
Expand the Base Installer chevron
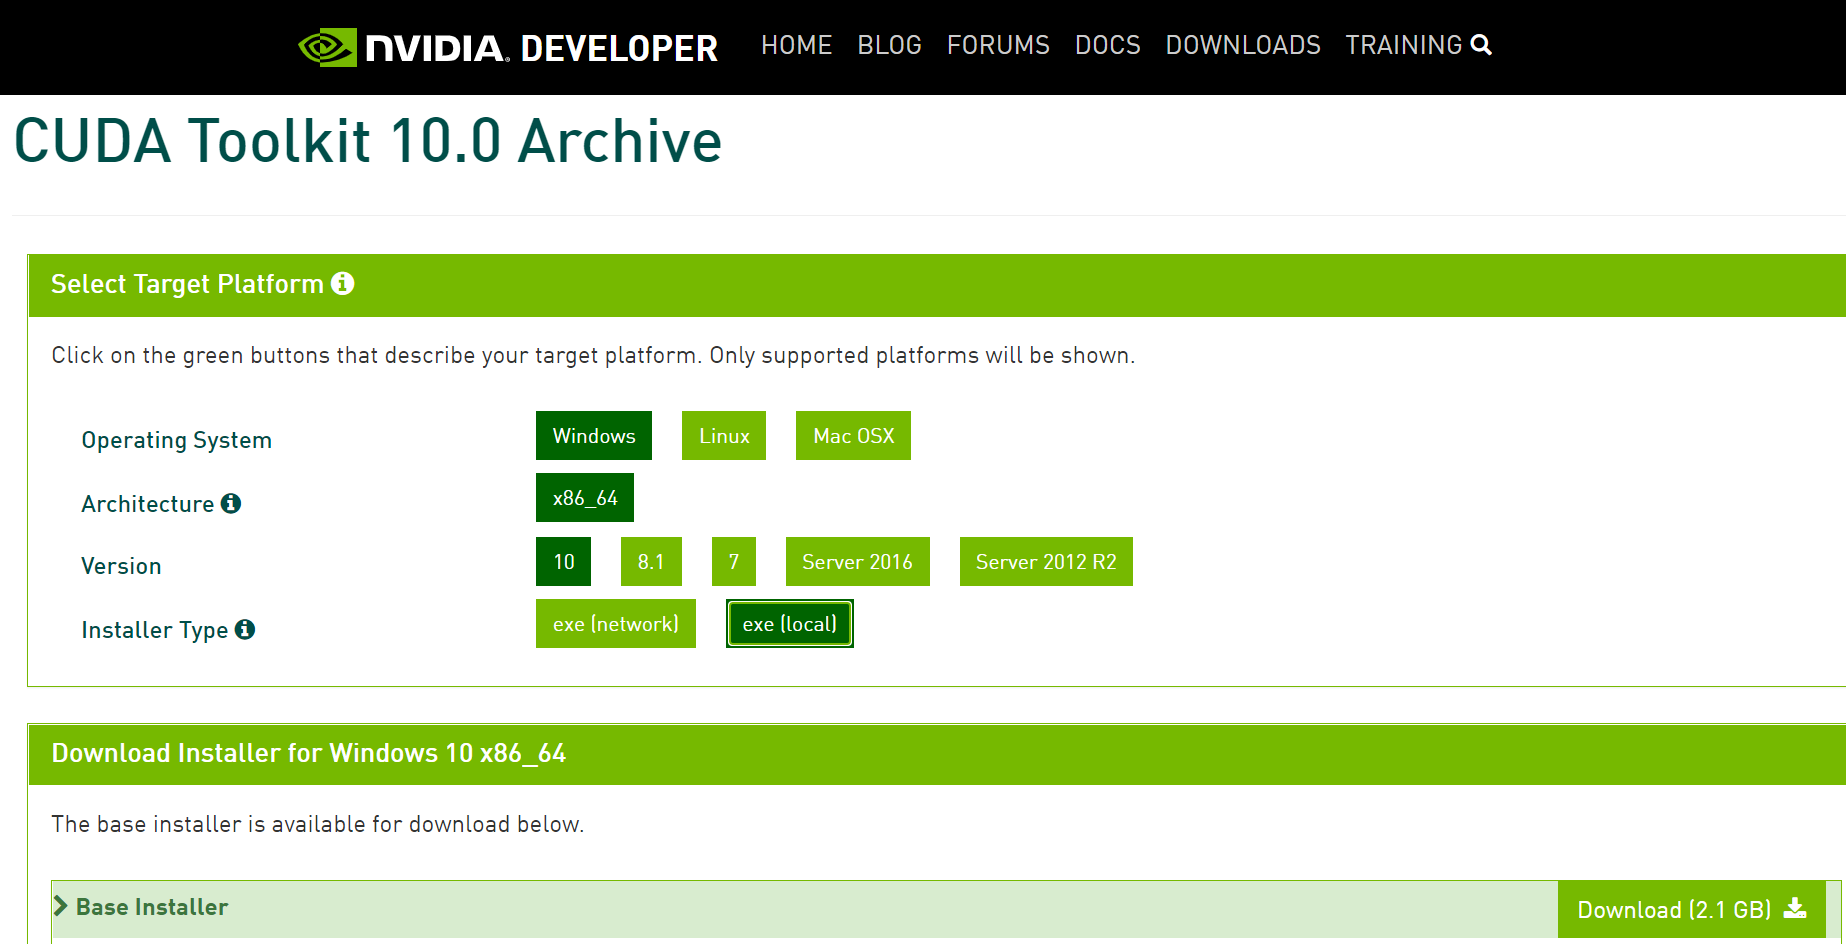click(61, 906)
